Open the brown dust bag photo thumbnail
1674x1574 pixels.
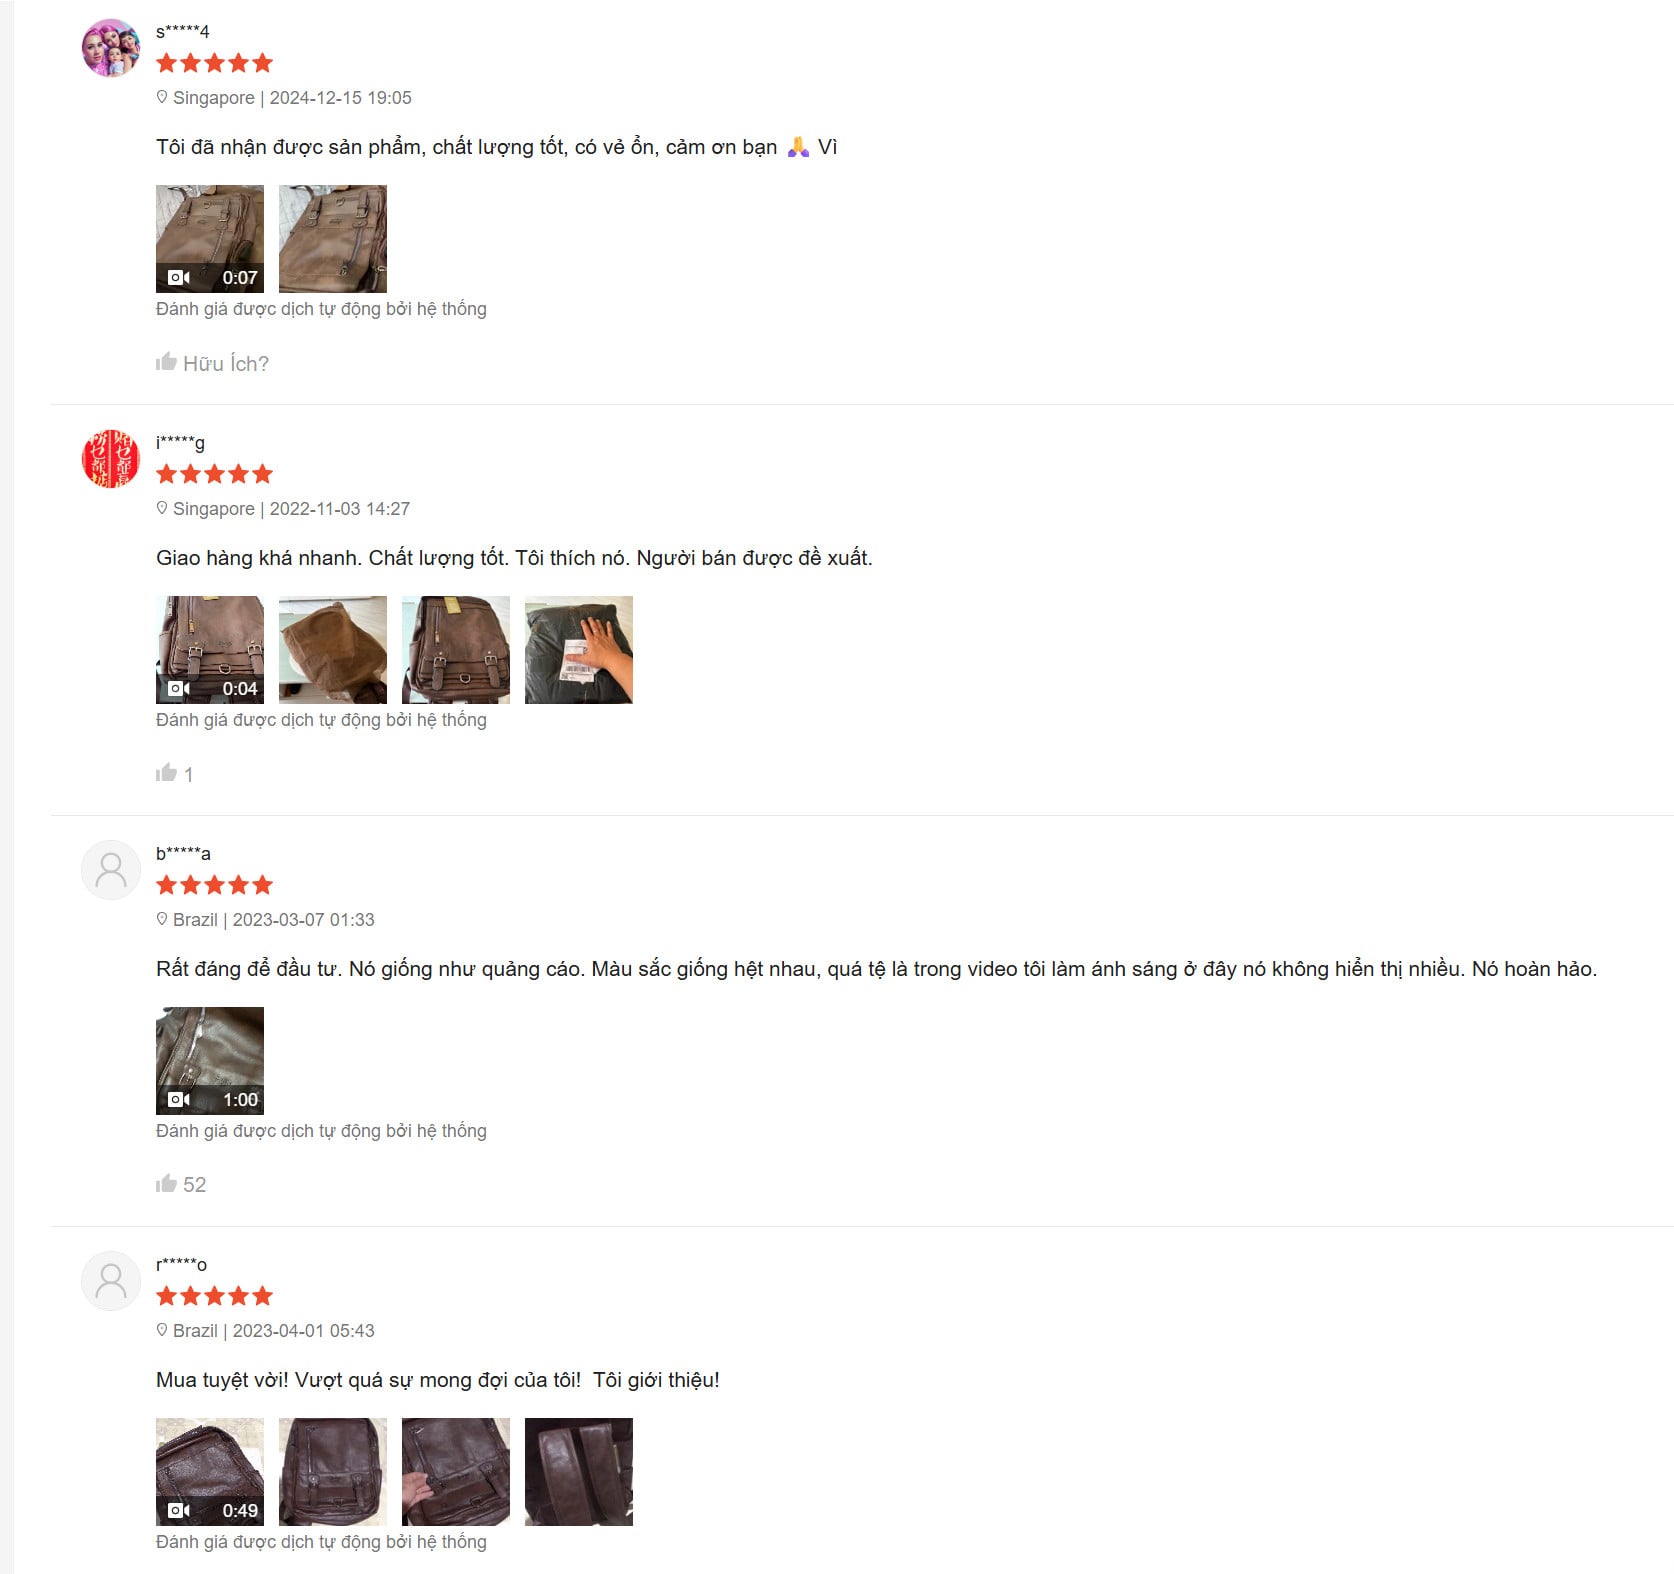[333, 650]
